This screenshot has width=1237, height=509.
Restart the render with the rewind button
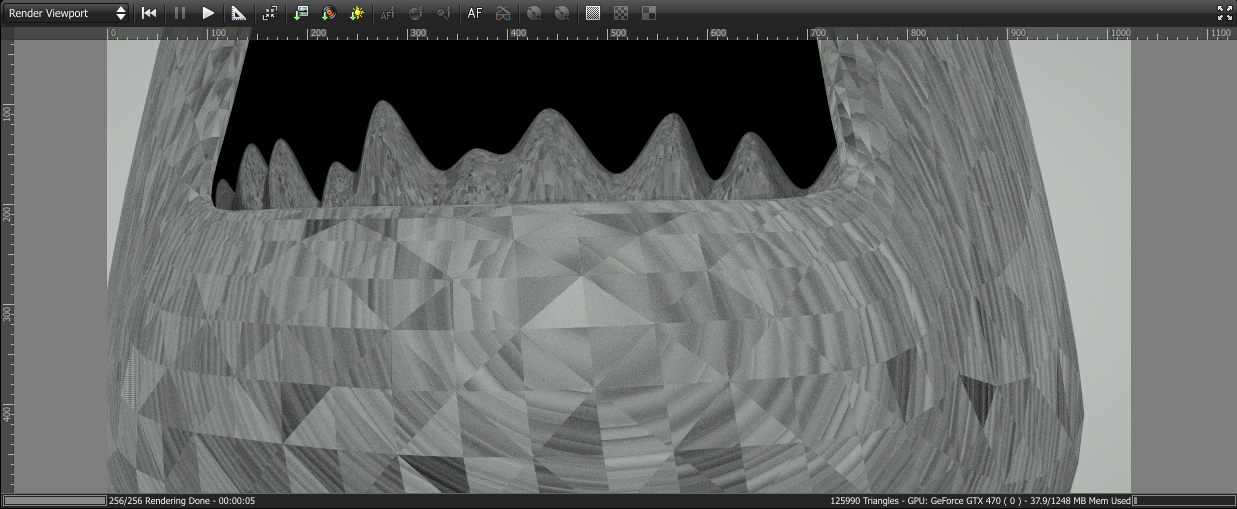(x=149, y=13)
